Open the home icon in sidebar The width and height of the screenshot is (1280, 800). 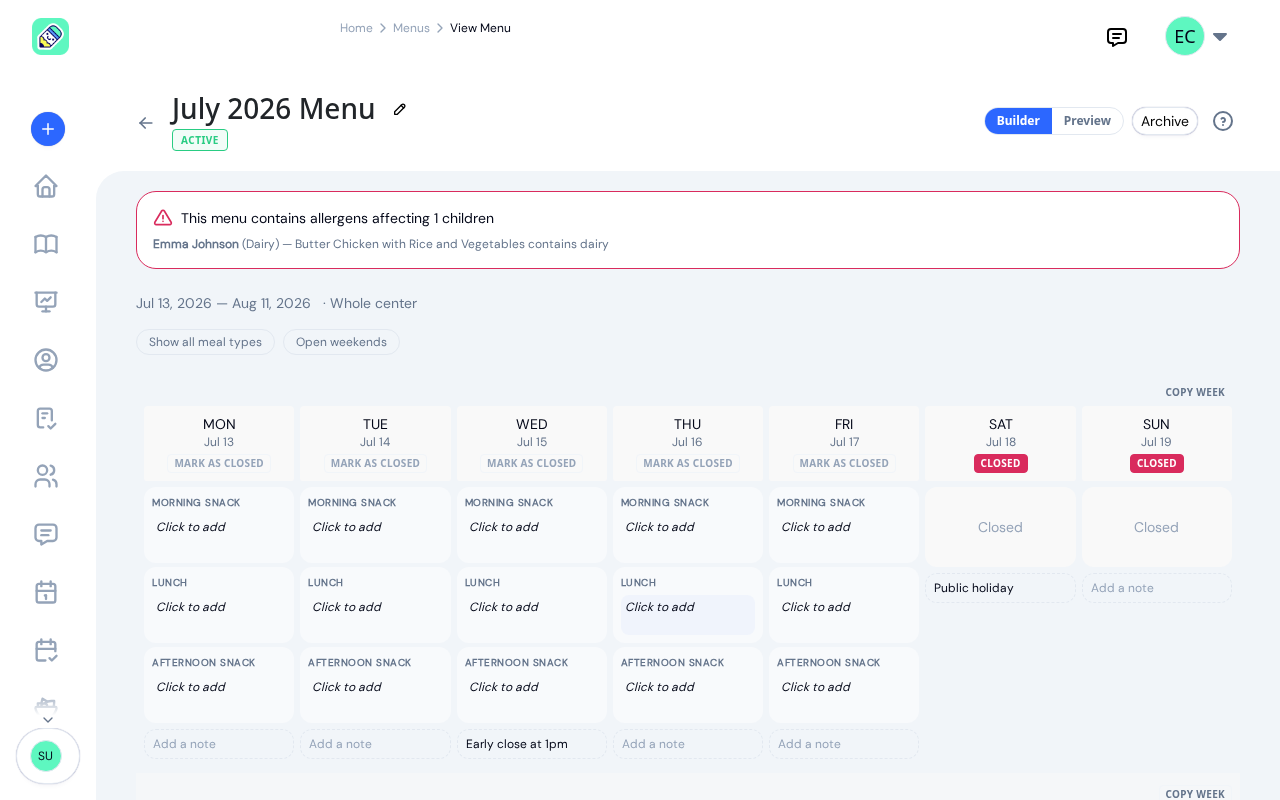pos(46,186)
